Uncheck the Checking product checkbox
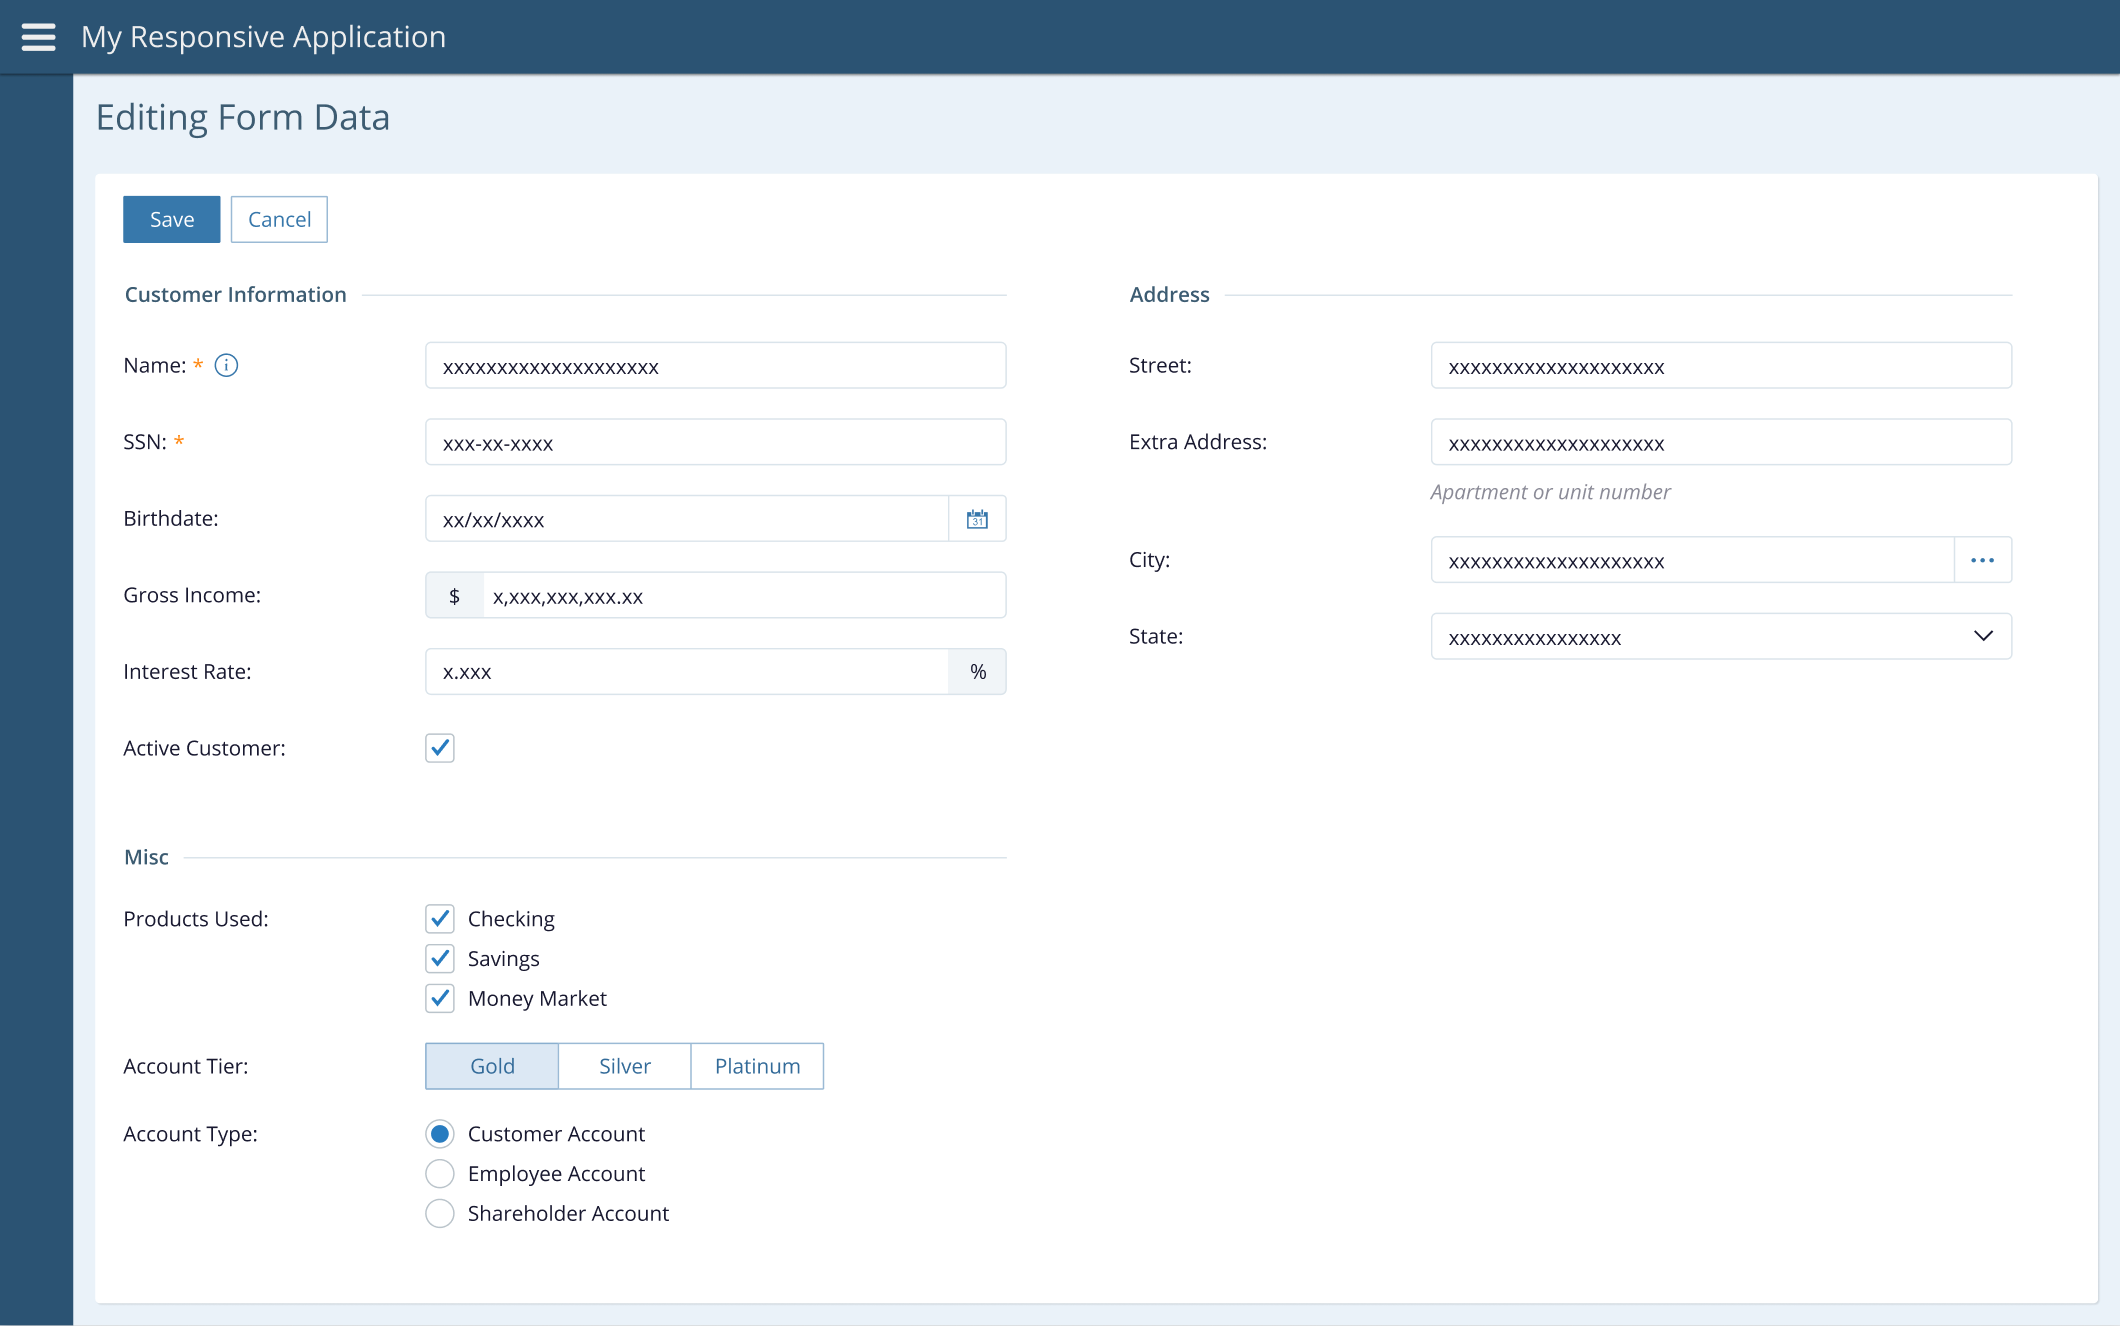The width and height of the screenshot is (2120, 1326). pyautogui.click(x=440, y=919)
